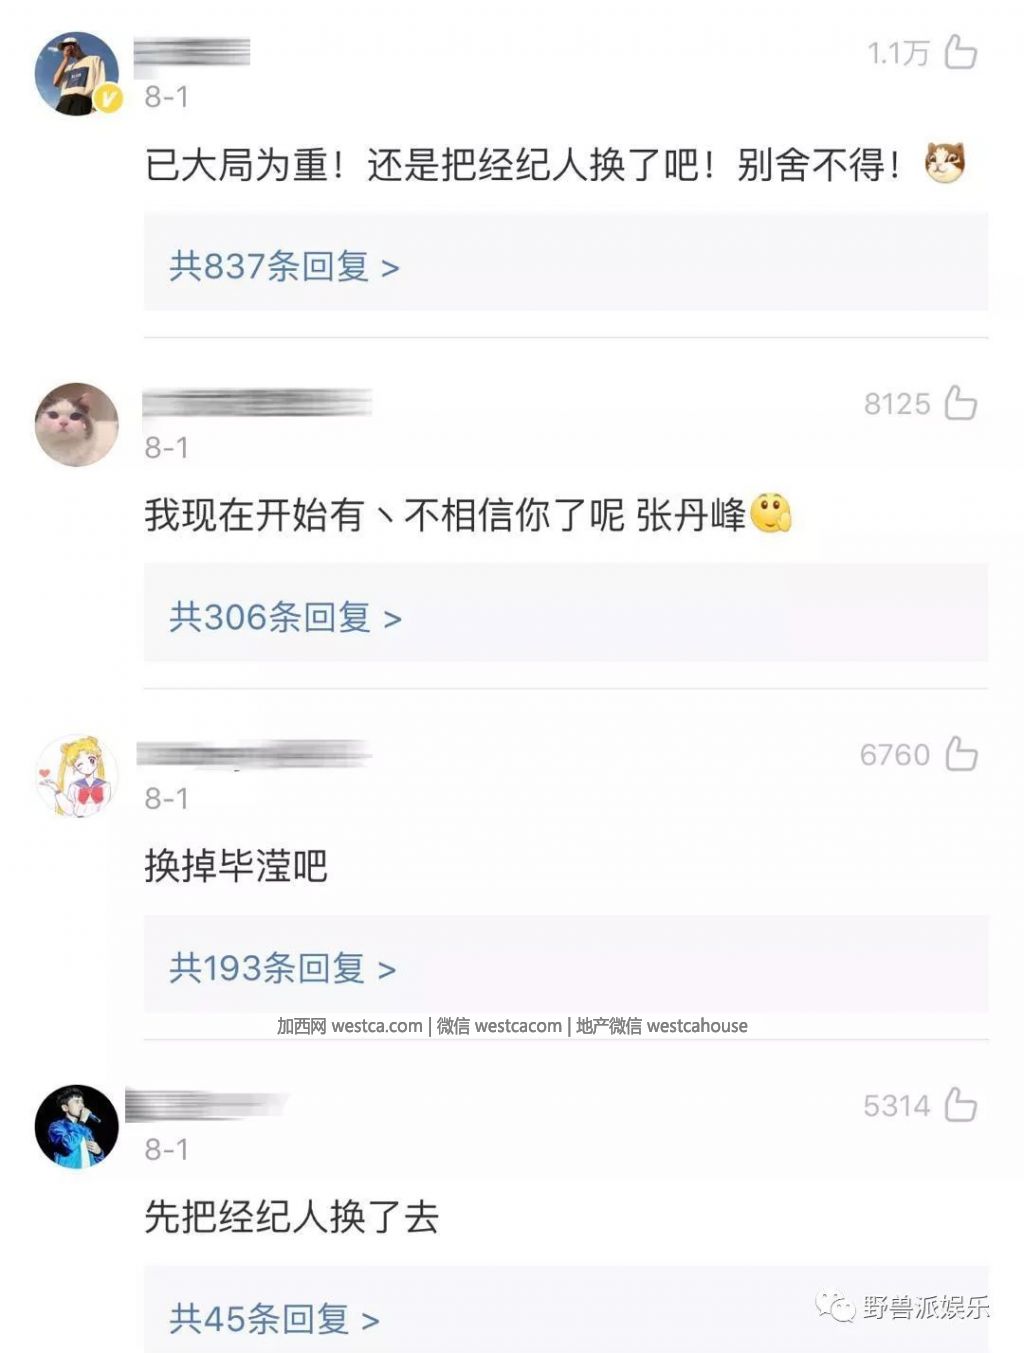Image resolution: width=1024 pixels, height=1353 pixels.
Task: Tap thumbs-up on the 5314 likes comment
Action: [x=960, y=1105]
